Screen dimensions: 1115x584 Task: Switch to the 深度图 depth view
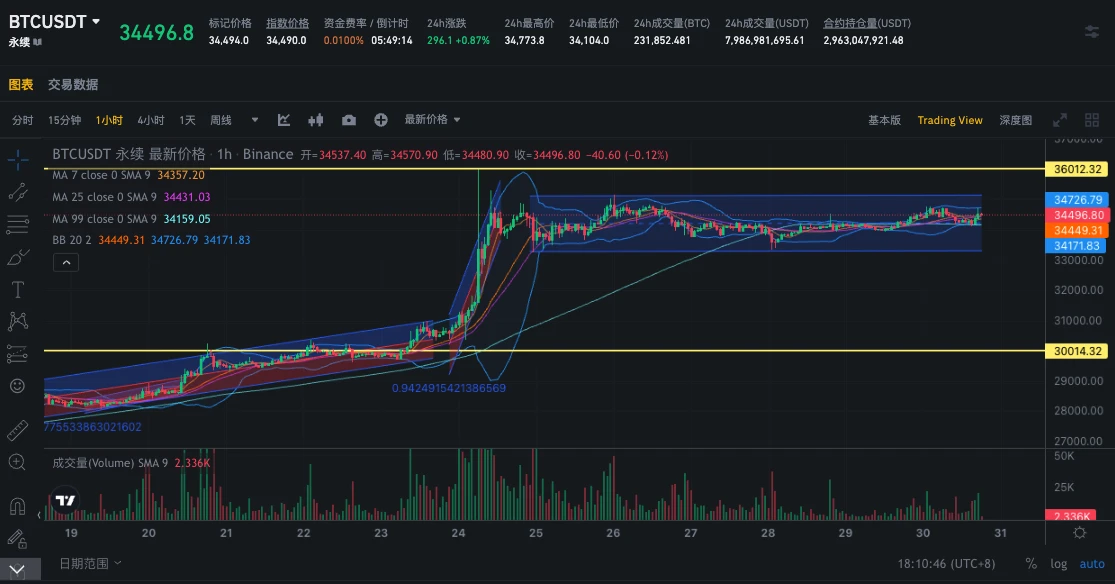(1015, 120)
